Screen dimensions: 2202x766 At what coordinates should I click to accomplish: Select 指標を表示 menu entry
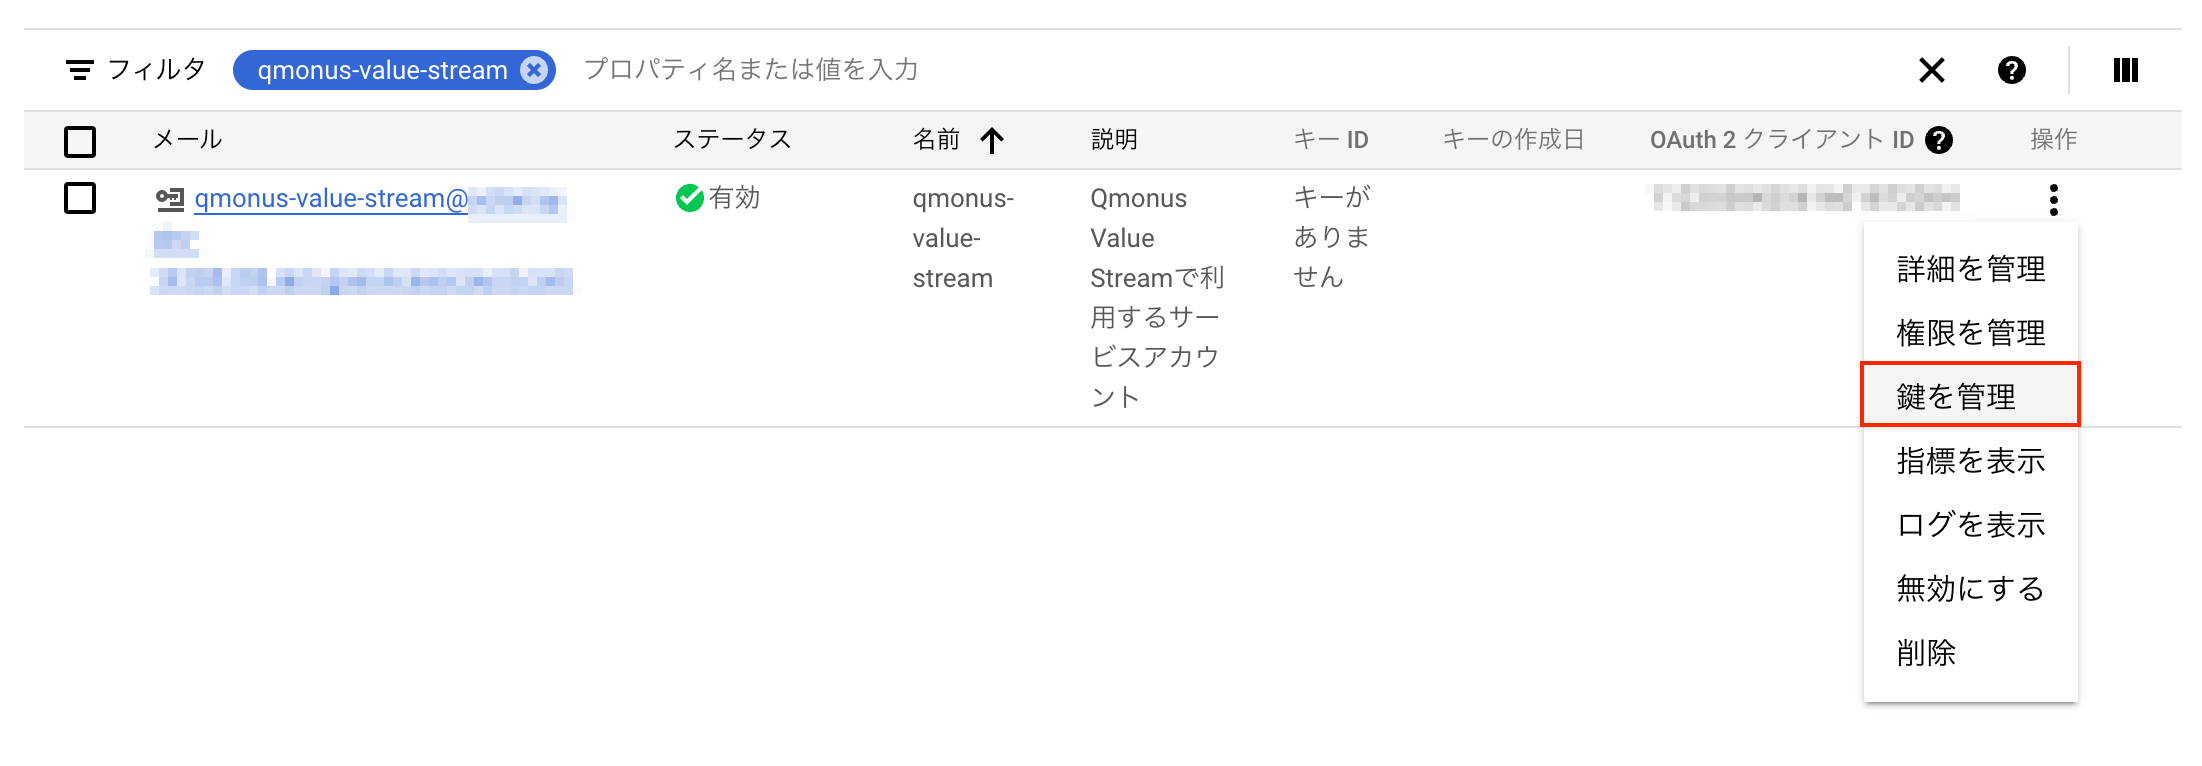[x=1970, y=461]
